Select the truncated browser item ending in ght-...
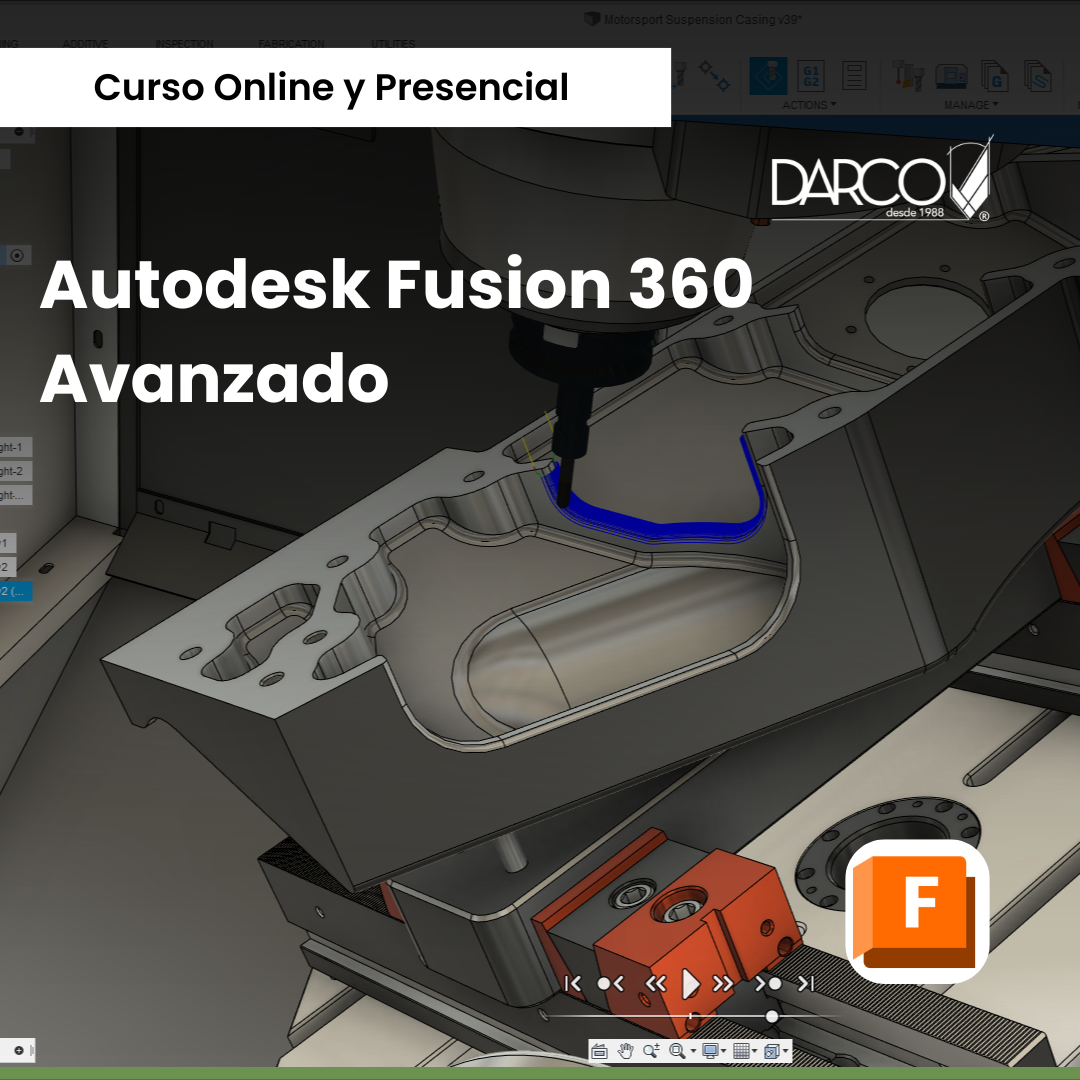The width and height of the screenshot is (1080, 1080). pos(15,495)
